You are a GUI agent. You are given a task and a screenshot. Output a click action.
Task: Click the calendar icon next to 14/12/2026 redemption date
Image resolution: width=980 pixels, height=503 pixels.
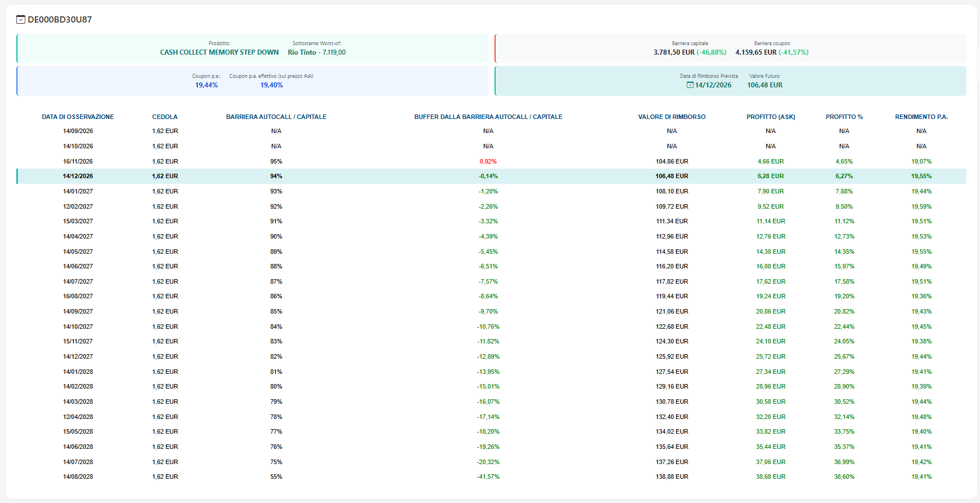click(x=690, y=85)
